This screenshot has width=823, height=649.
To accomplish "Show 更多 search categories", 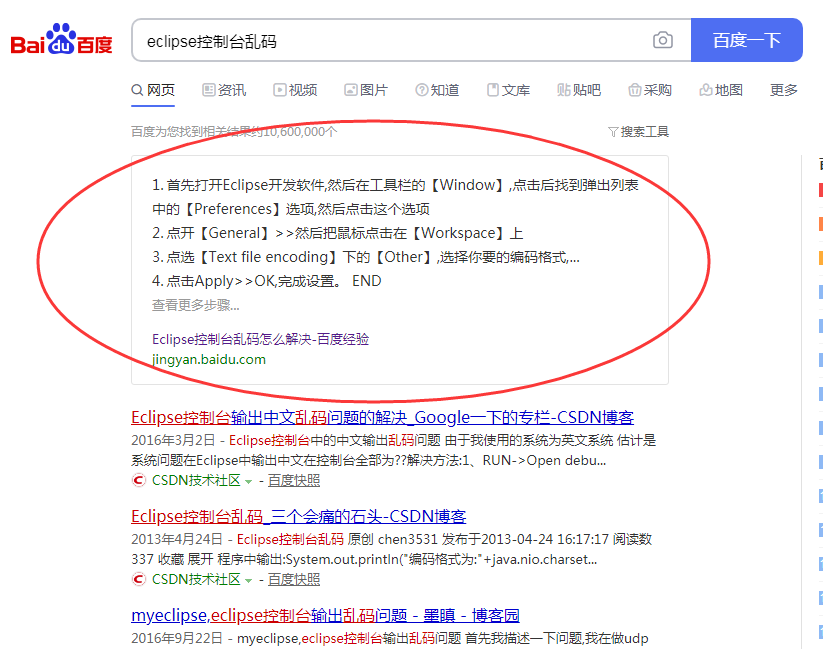I will click(x=784, y=90).
